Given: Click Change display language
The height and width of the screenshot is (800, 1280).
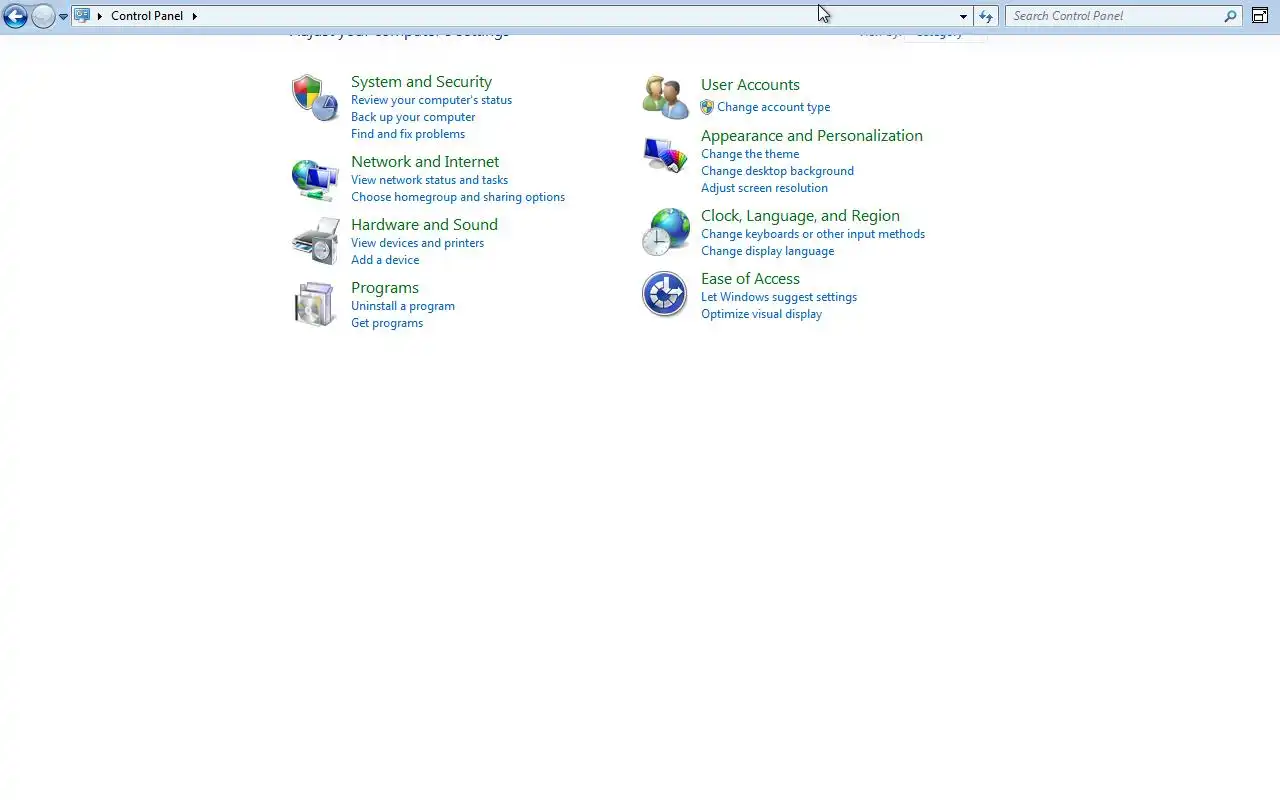Looking at the screenshot, I should pyautogui.click(x=767, y=251).
